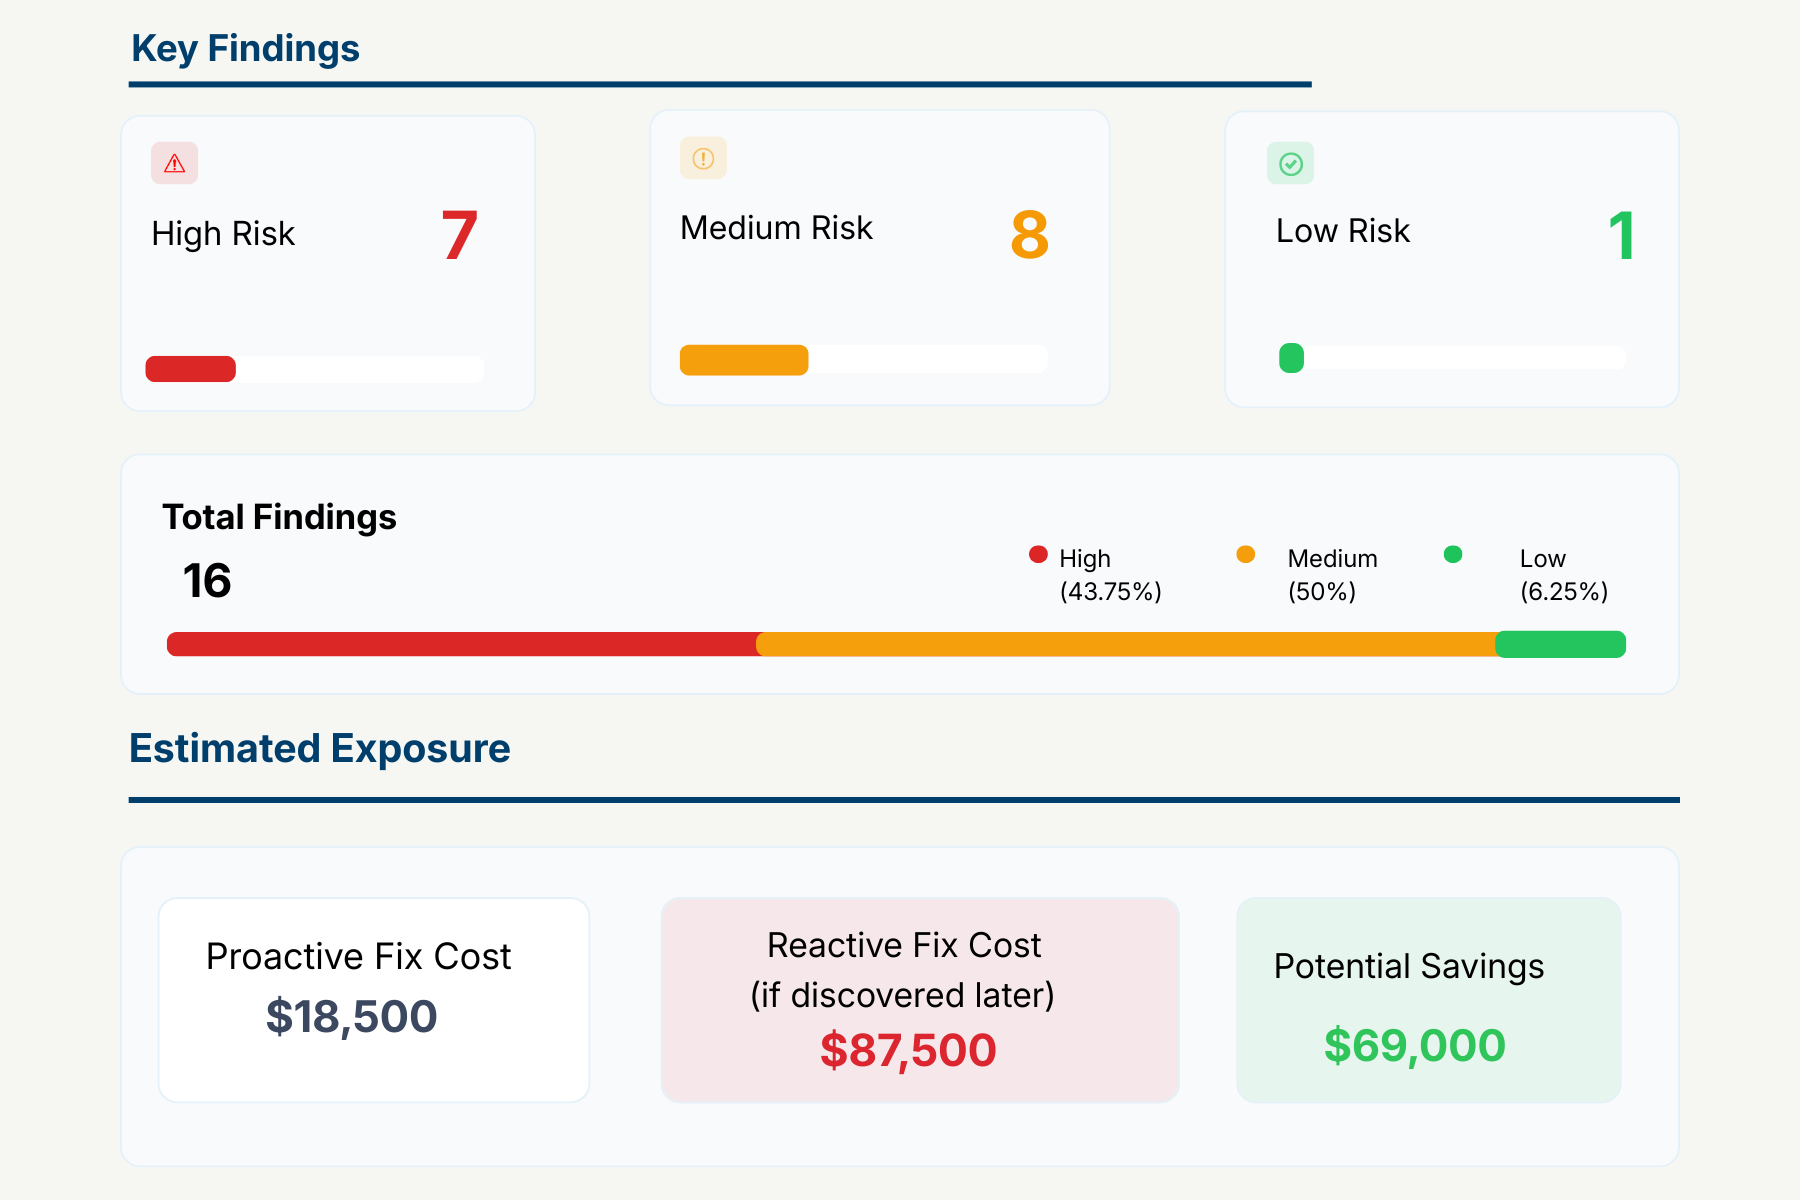Image resolution: width=1800 pixels, height=1200 pixels.
Task: Click the Medium Risk count of 8
Action: click(x=1029, y=235)
